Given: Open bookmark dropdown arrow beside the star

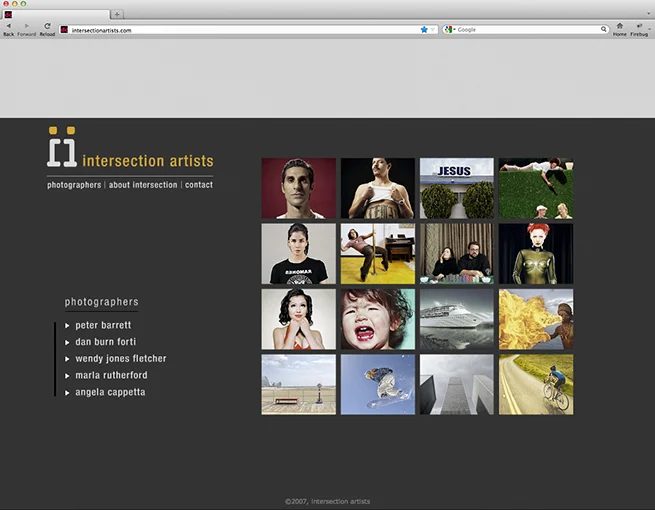Looking at the screenshot, I should pyautogui.click(x=433, y=30).
